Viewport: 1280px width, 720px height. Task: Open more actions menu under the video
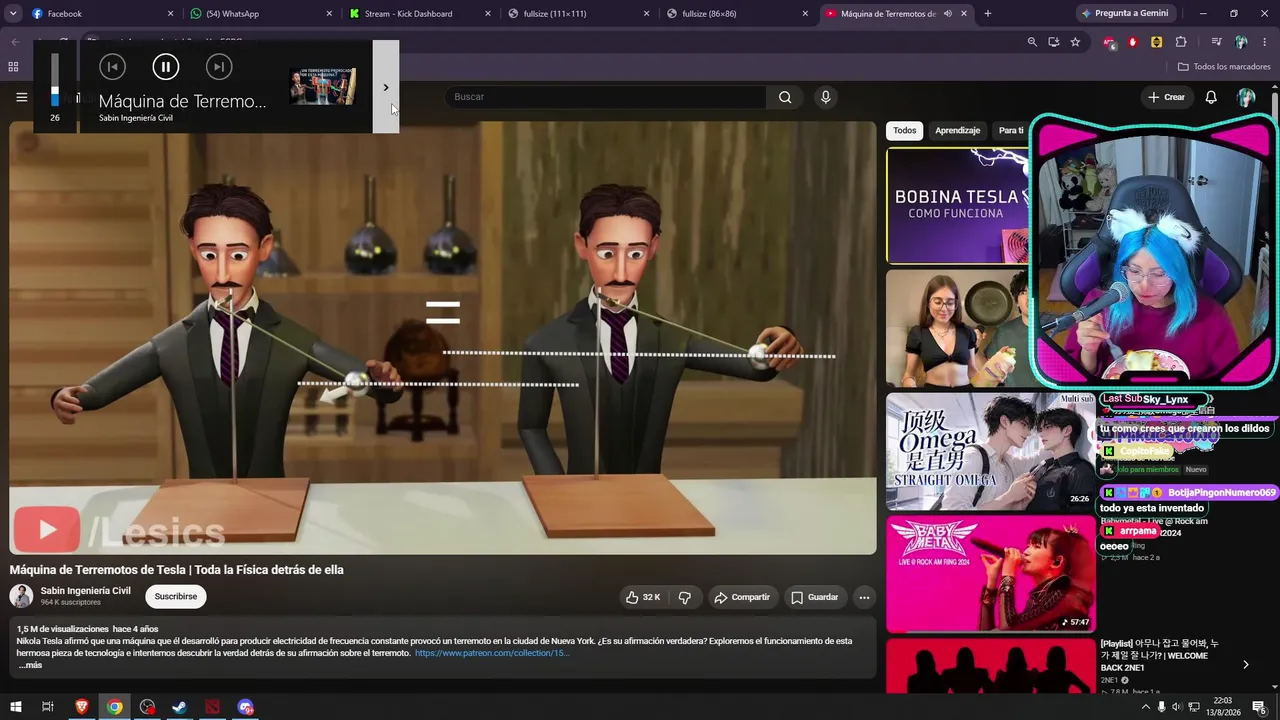pos(864,598)
